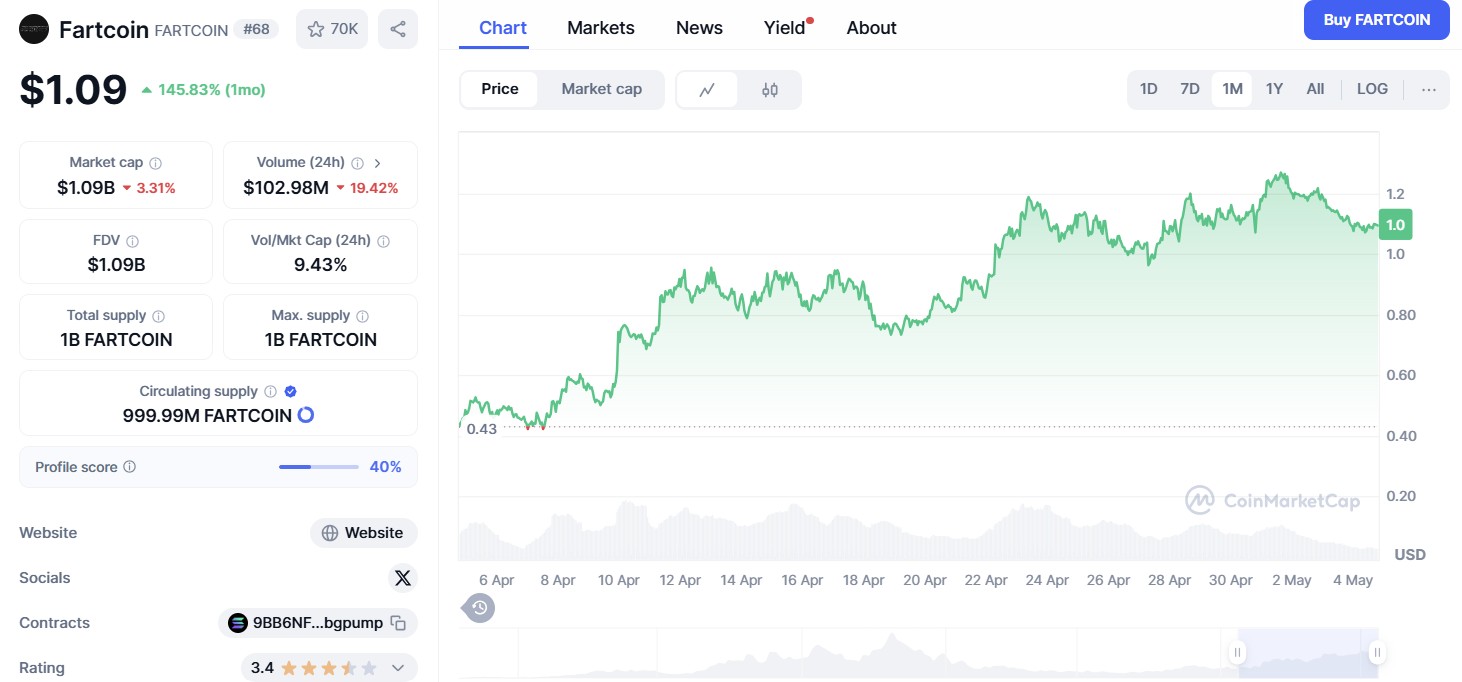The image size is (1462, 682).
Task: Show Vol/Mkt Cap (24h) info icon
Action: 384,241
